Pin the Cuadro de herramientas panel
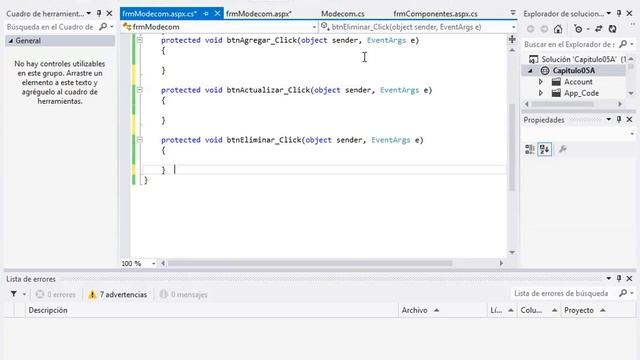Viewport: 640px width, 360px height. pyautogui.click(x=99, y=13)
